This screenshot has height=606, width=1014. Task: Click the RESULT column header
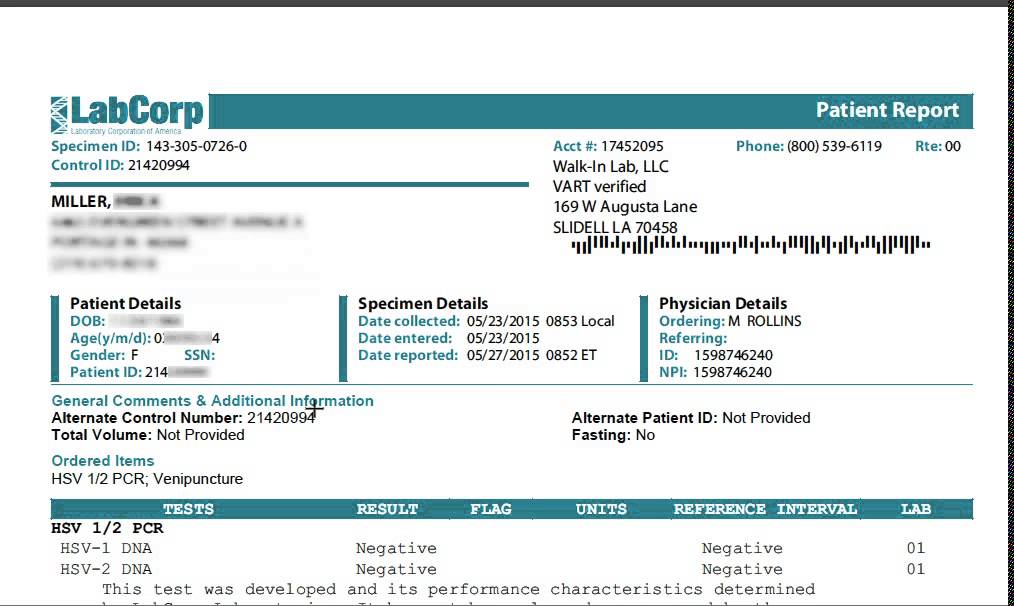(387, 509)
